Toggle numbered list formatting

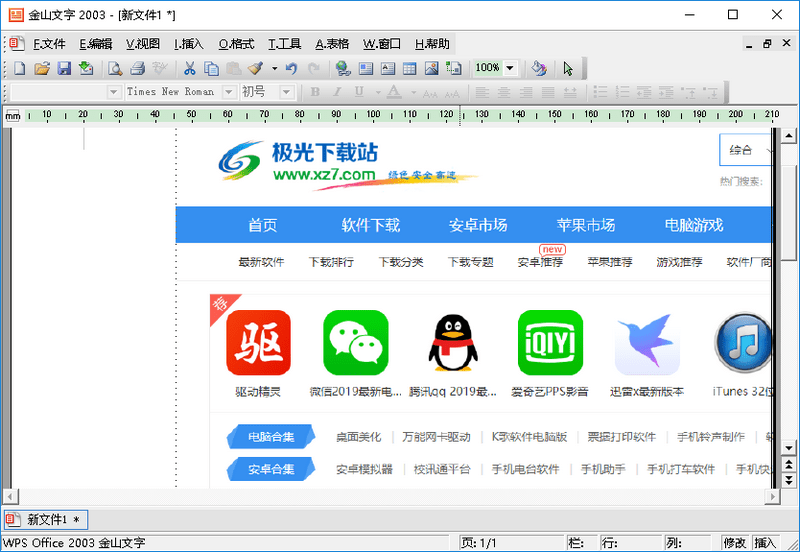click(x=622, y=92)
